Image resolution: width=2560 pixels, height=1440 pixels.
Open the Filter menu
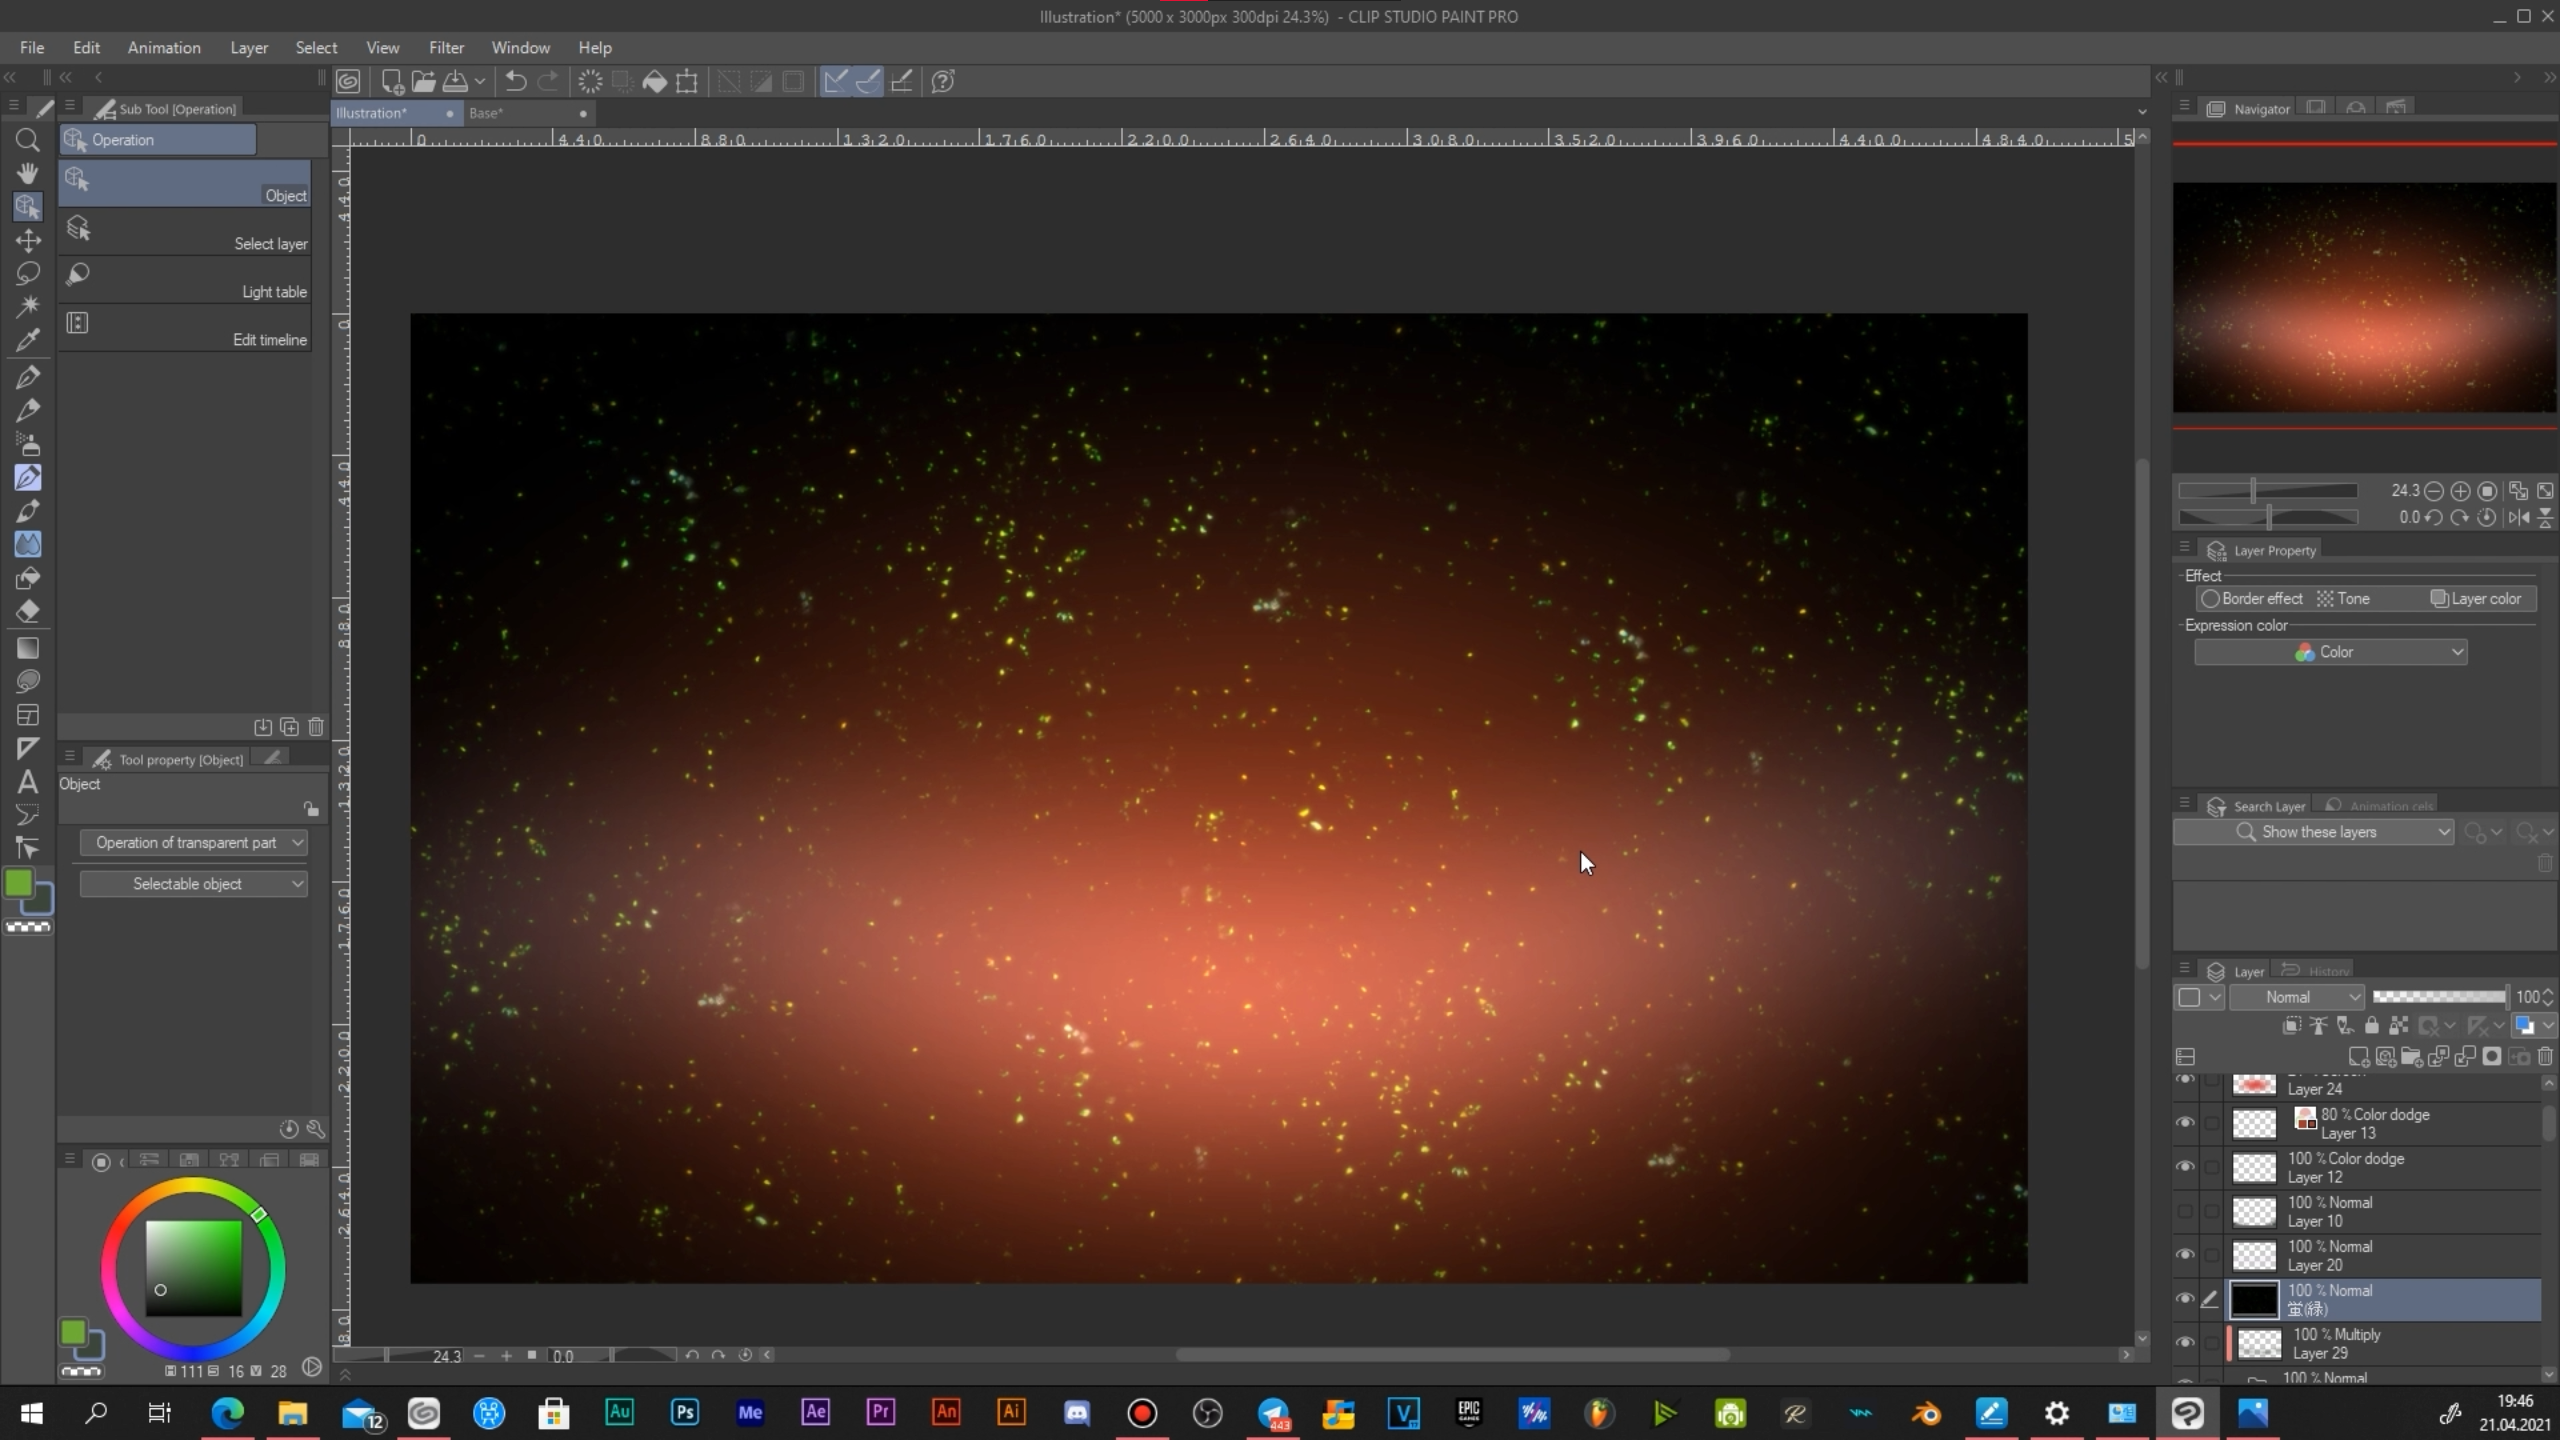click(446, 47)
